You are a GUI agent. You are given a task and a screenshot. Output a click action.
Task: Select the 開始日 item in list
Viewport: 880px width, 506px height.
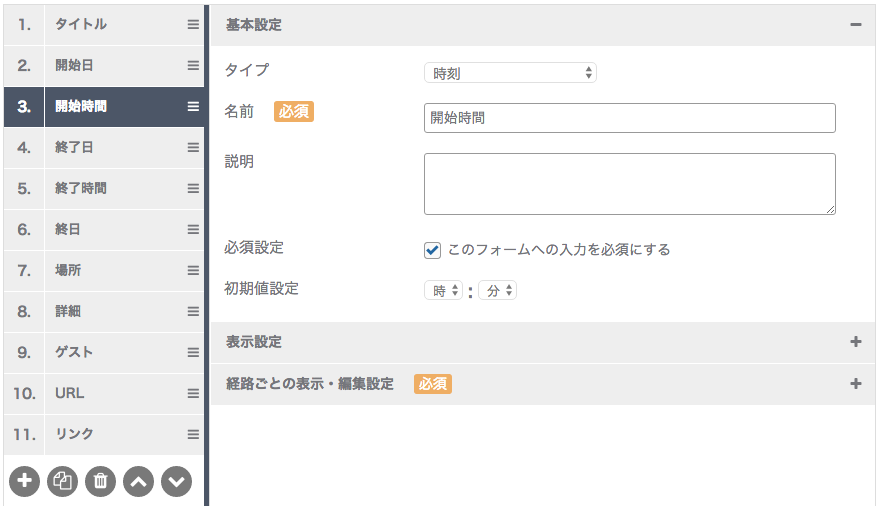pyautogui.click(x=104, y=66)
